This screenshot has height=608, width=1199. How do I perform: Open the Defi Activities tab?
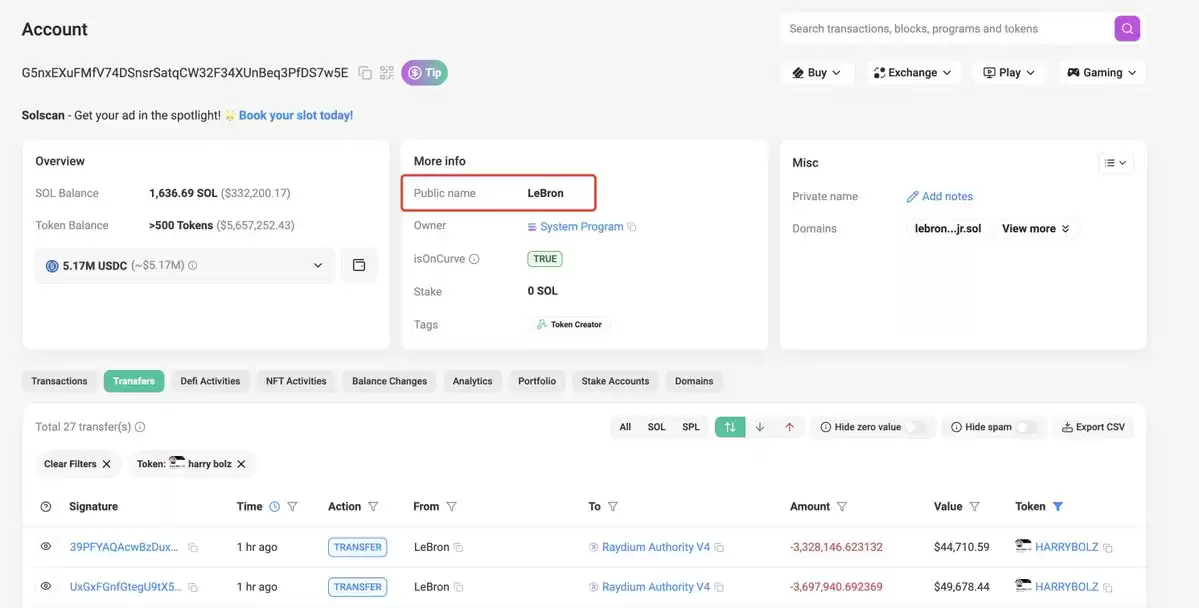[210, 381]
